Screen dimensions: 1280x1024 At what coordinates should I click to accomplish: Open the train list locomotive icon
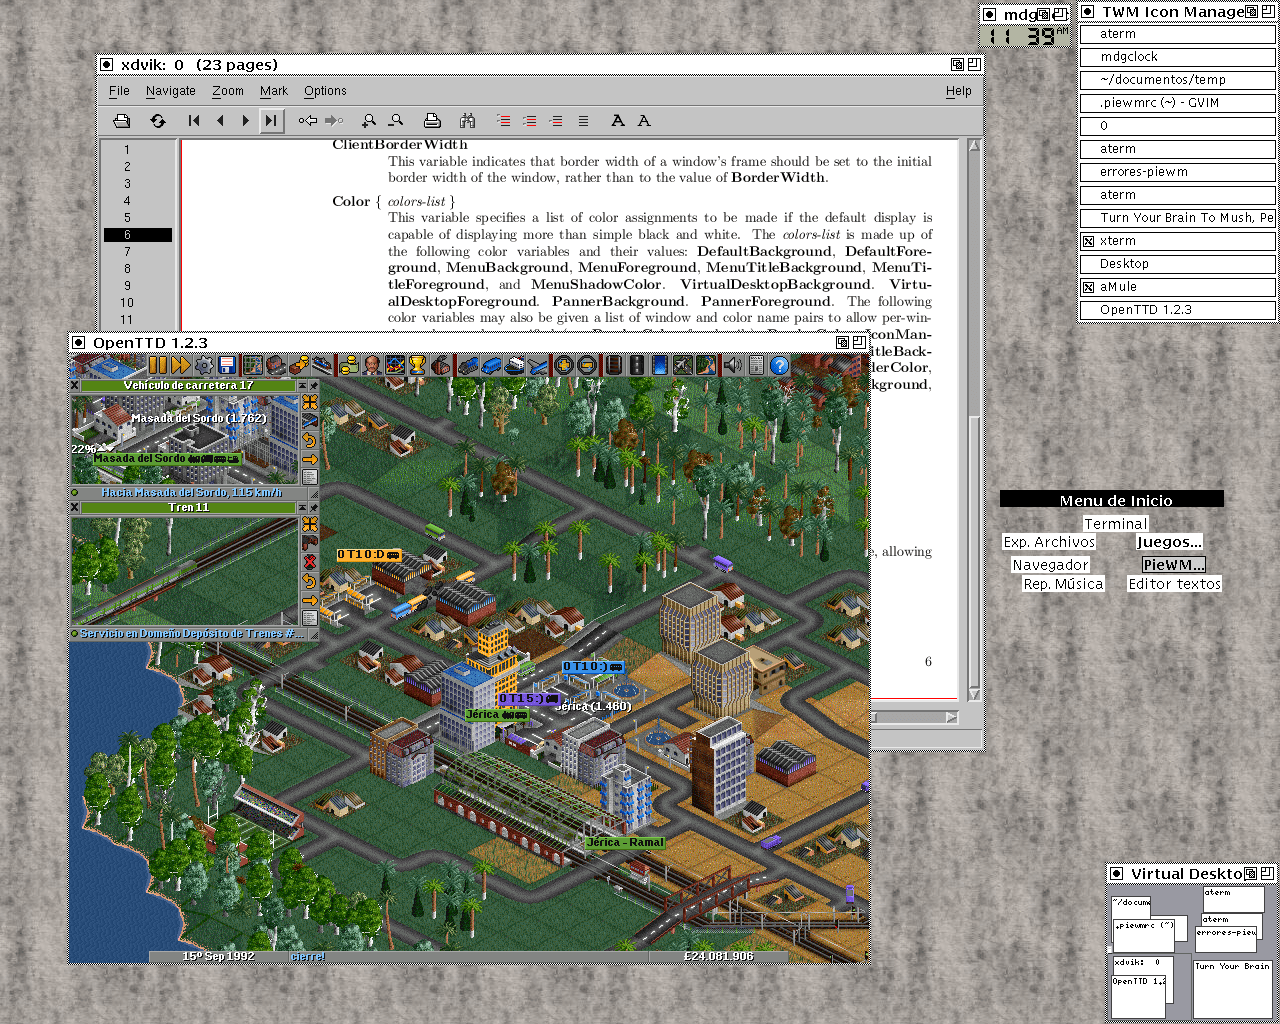pyautogui.click(x=467, y=366)
